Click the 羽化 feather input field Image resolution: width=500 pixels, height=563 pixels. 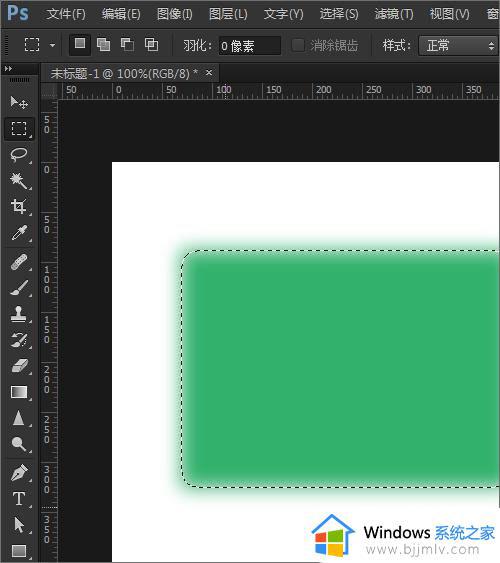click(x=250, y=46)
